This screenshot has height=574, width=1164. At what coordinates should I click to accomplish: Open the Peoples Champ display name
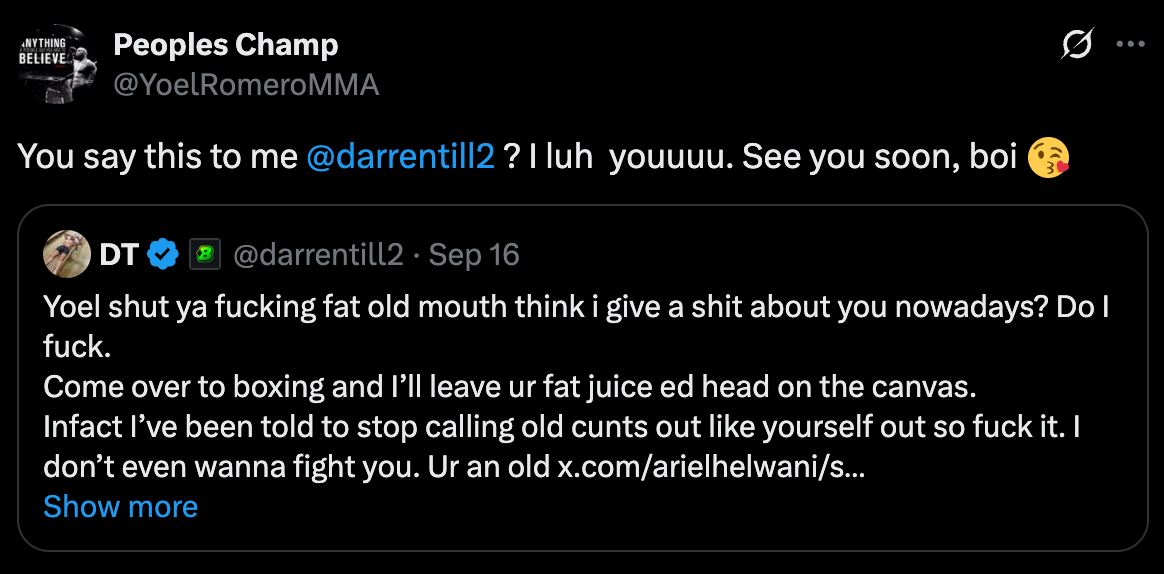pos(225,45)
